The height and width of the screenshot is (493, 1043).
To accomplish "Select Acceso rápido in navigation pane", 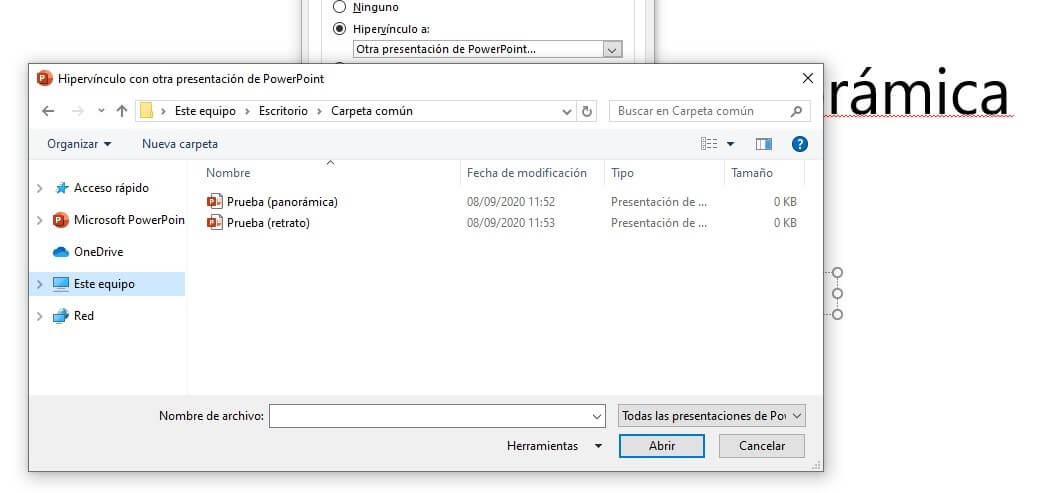I will coord(111,188).
